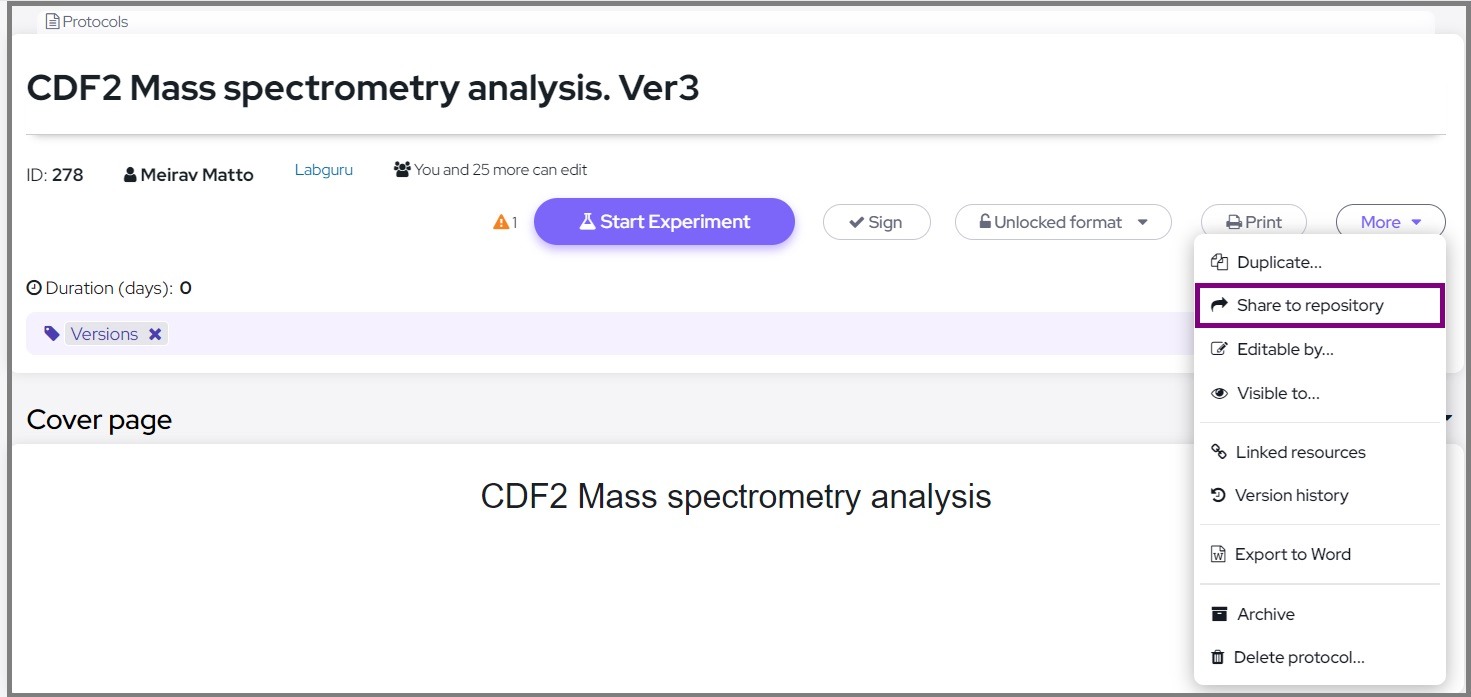View Version history of the protocol
The width and height of the screenshot is (1471, 697).
coord(1290,495)
